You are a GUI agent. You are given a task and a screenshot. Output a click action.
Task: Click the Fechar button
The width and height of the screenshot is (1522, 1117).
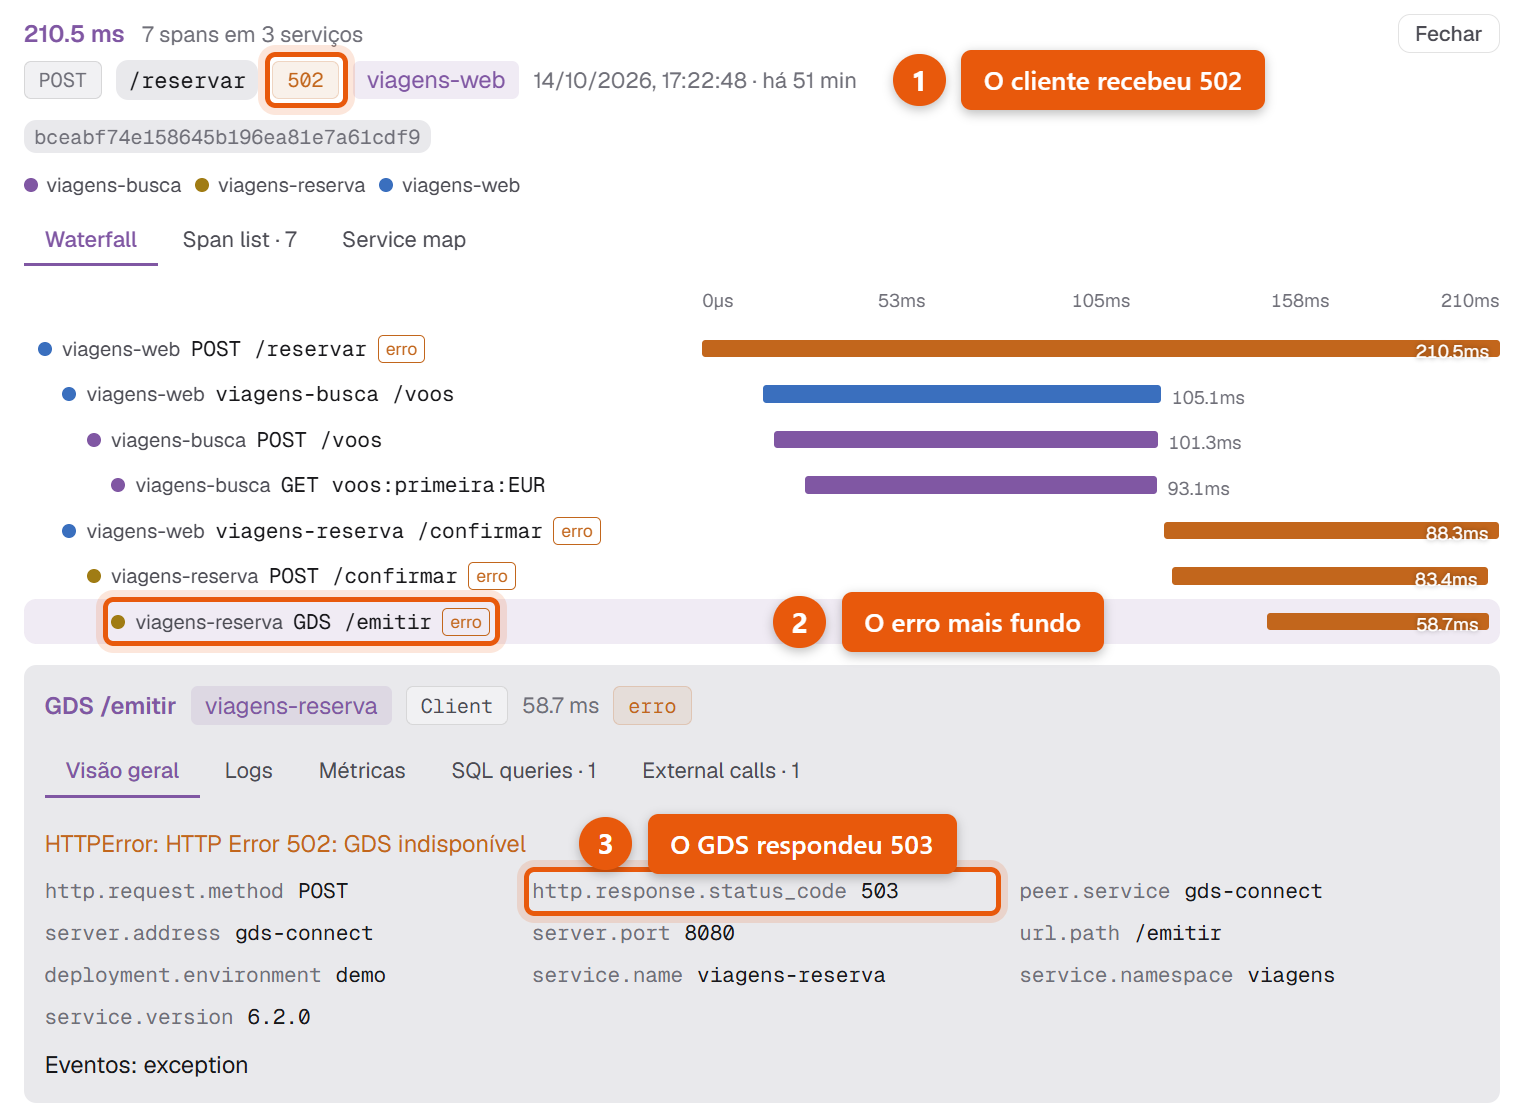click(1448, 34)
